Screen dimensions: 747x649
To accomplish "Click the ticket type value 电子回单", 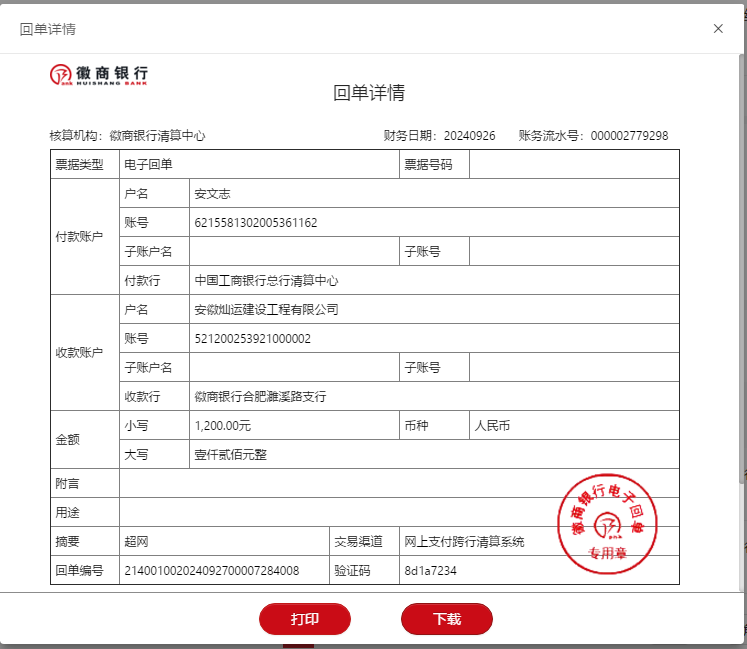I will (x=148, y=165).
